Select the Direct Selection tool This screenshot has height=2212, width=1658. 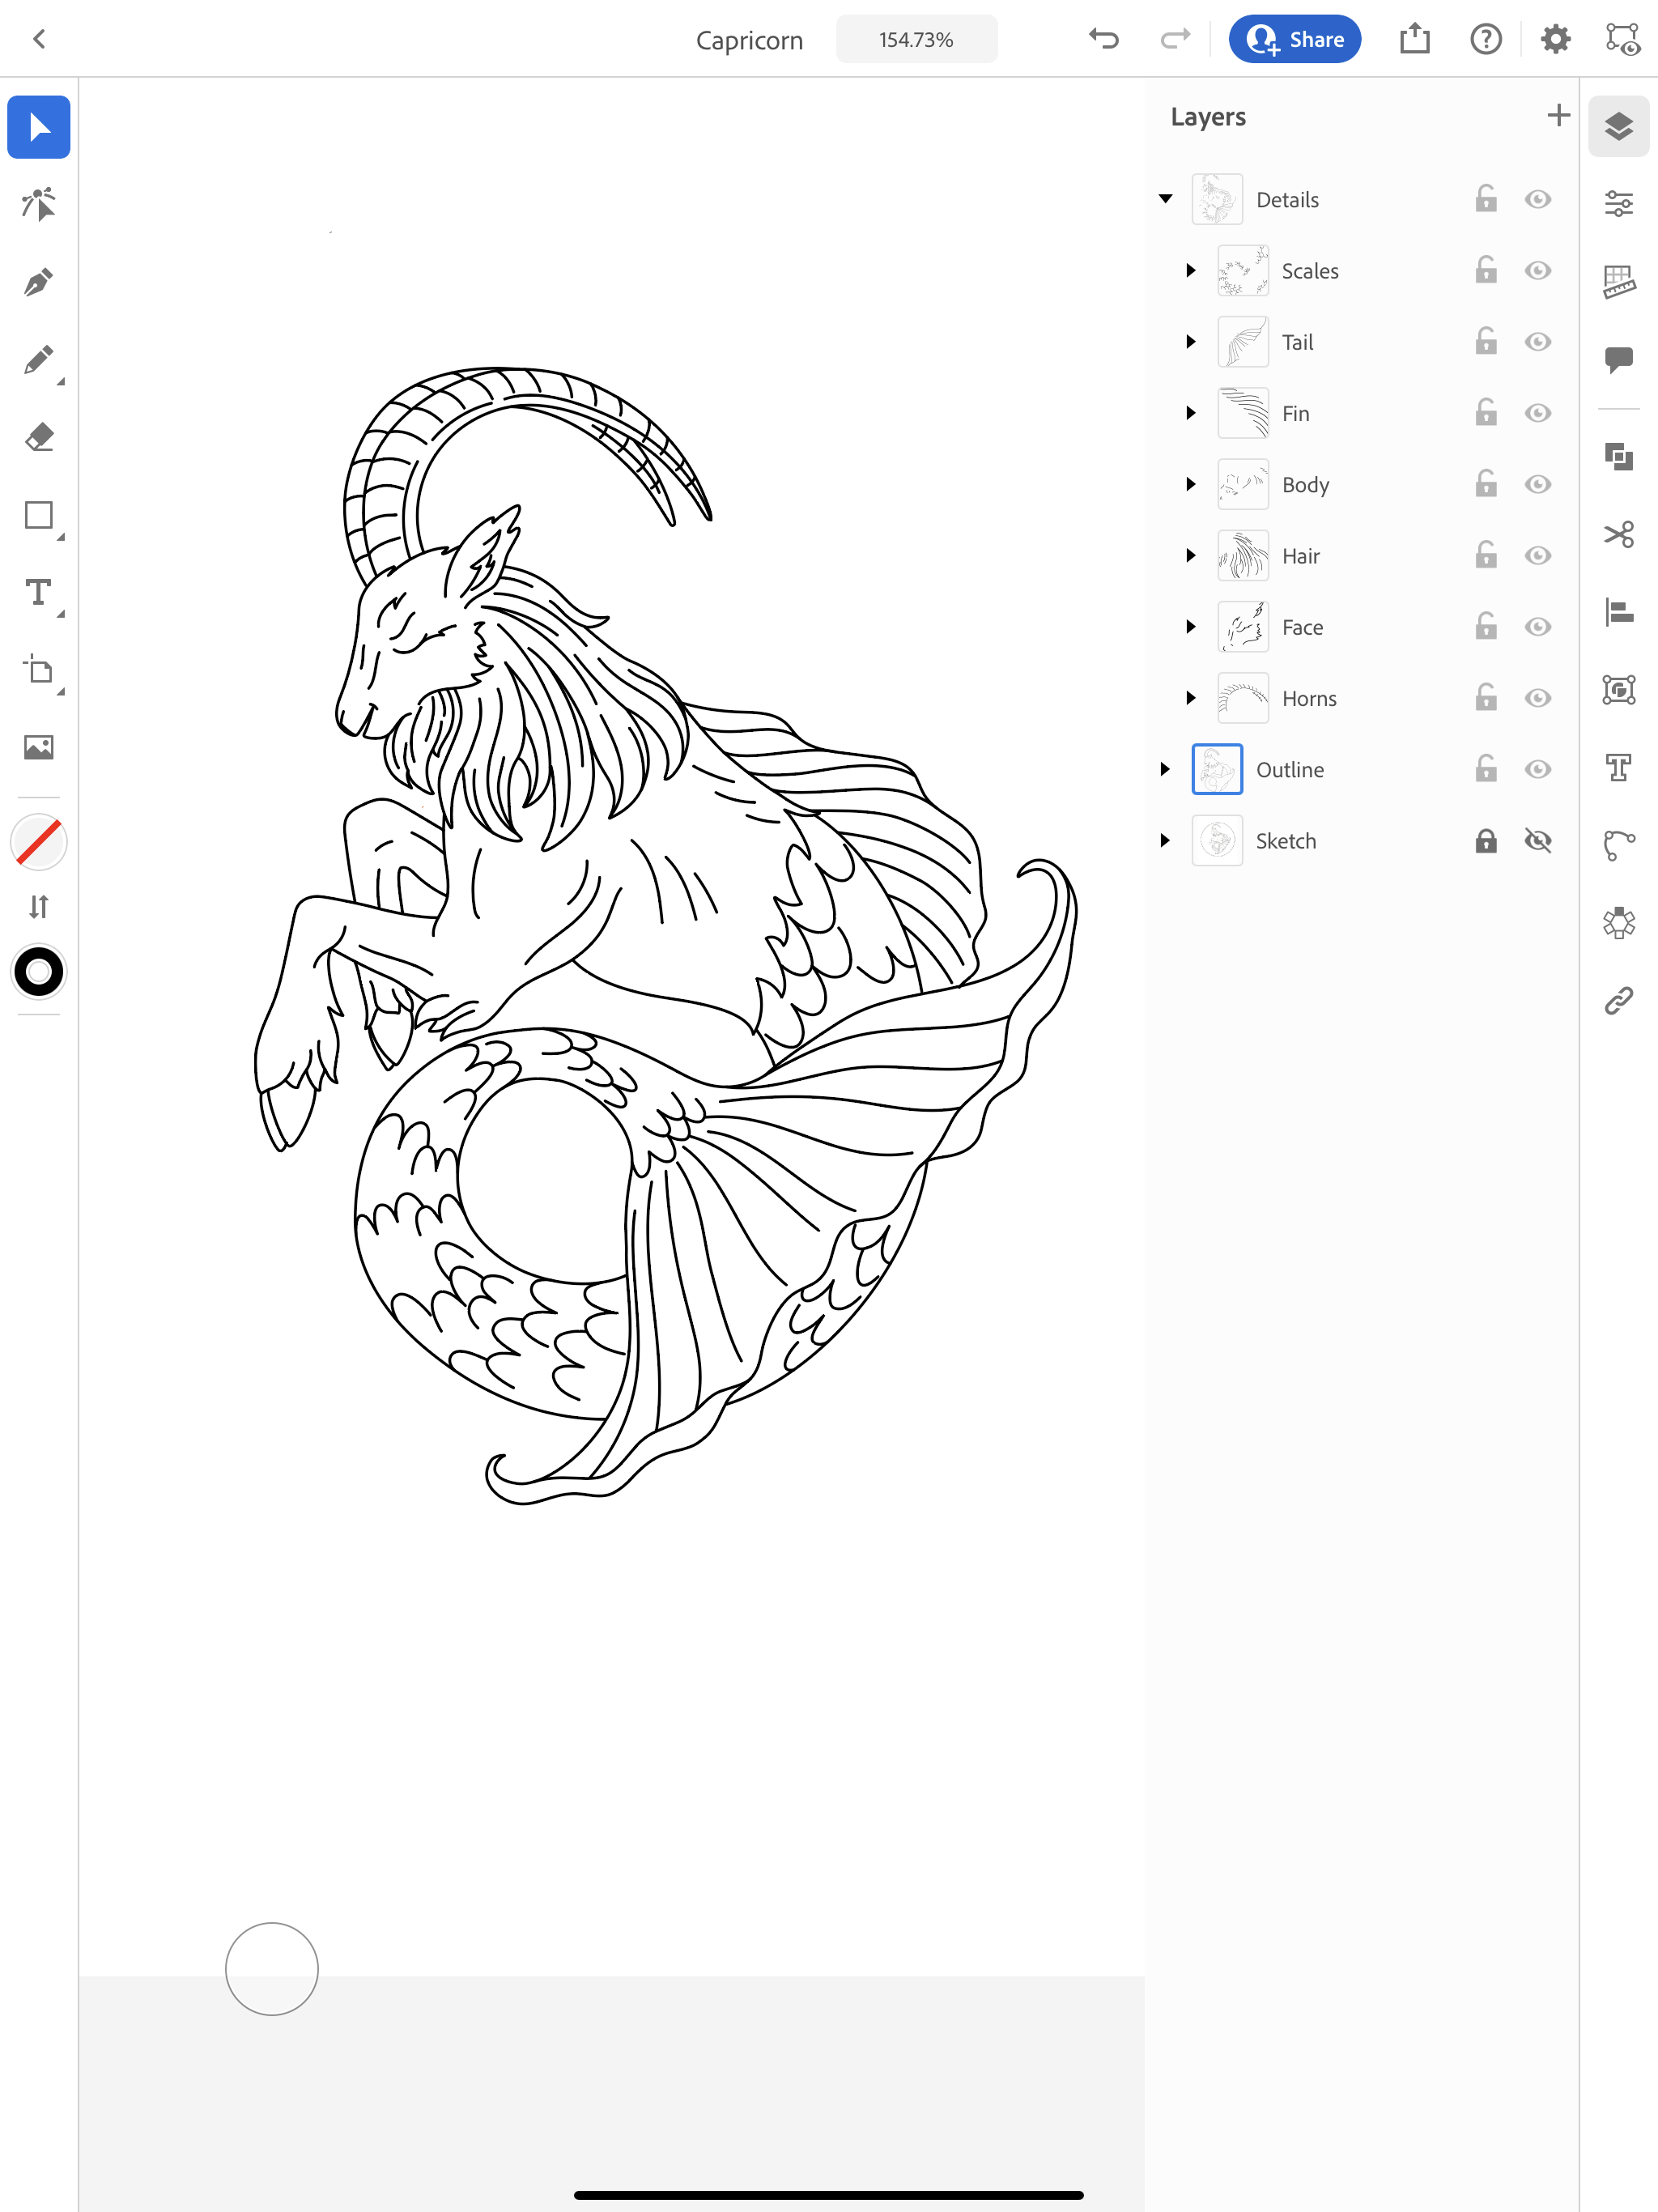(x=39, y=204)
